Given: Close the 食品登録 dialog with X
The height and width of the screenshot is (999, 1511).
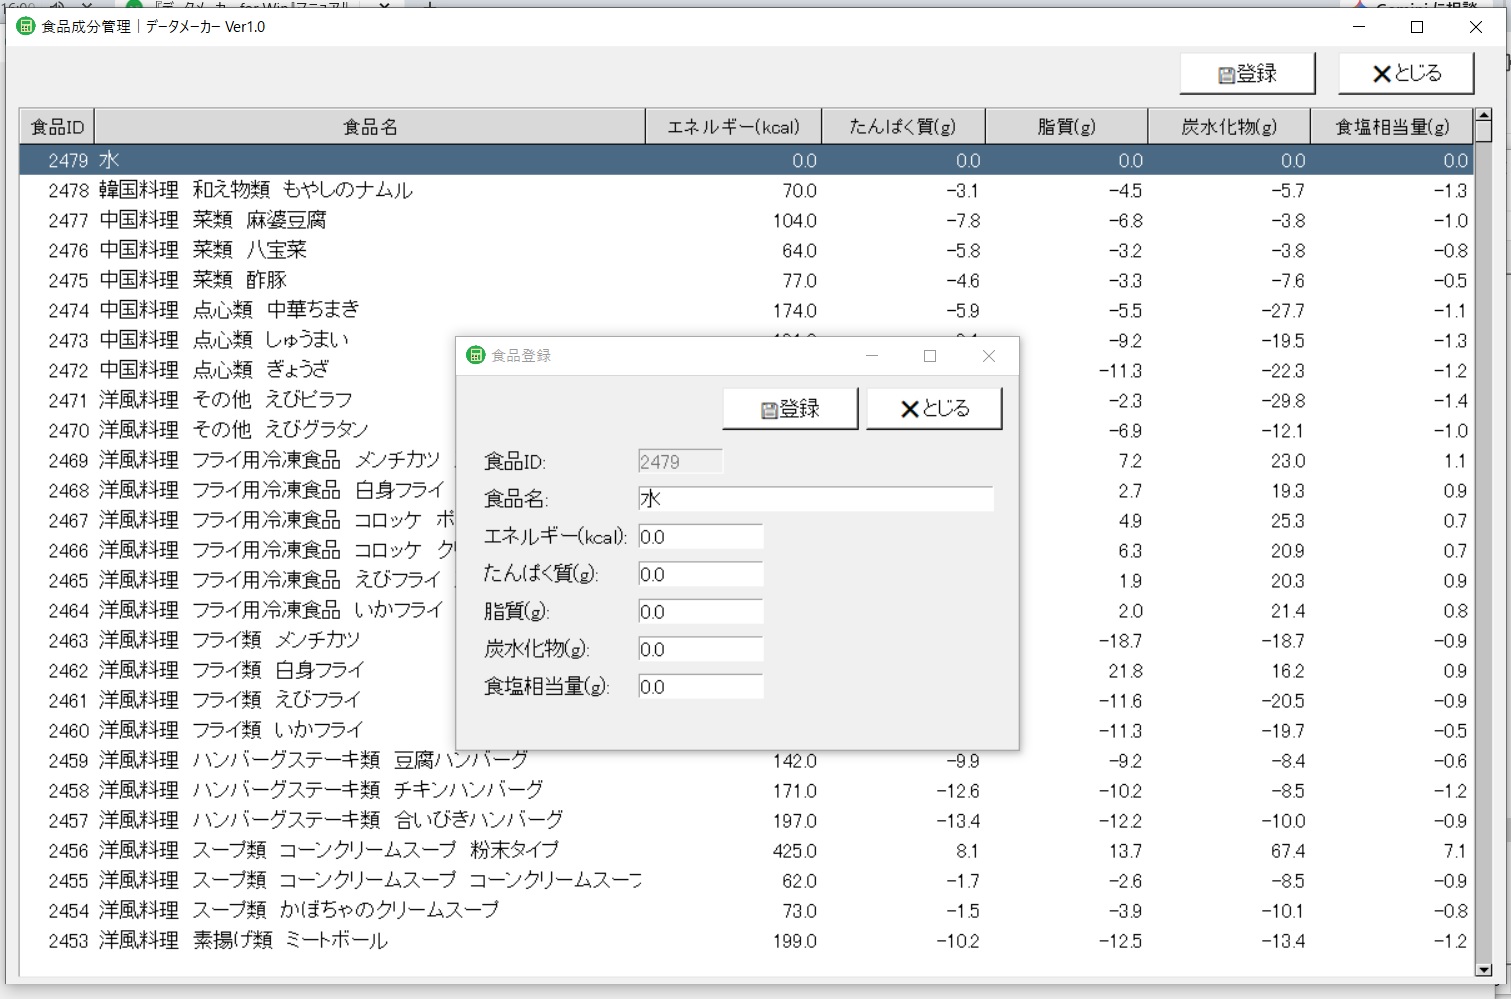Looking at the screenshot, I should (989, 356).
